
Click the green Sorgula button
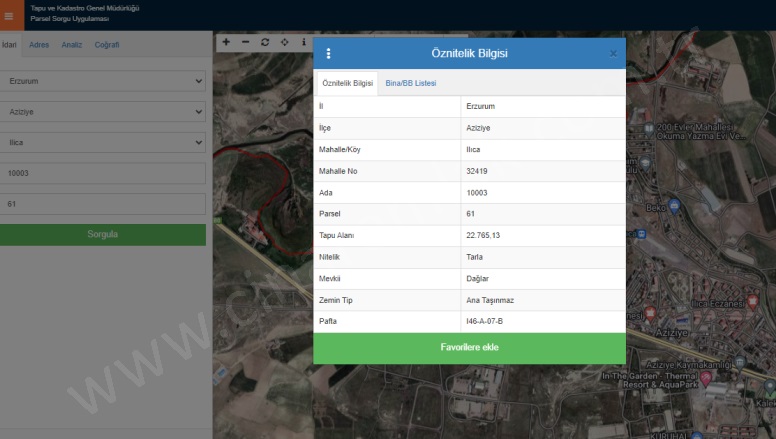click(103, 235)
